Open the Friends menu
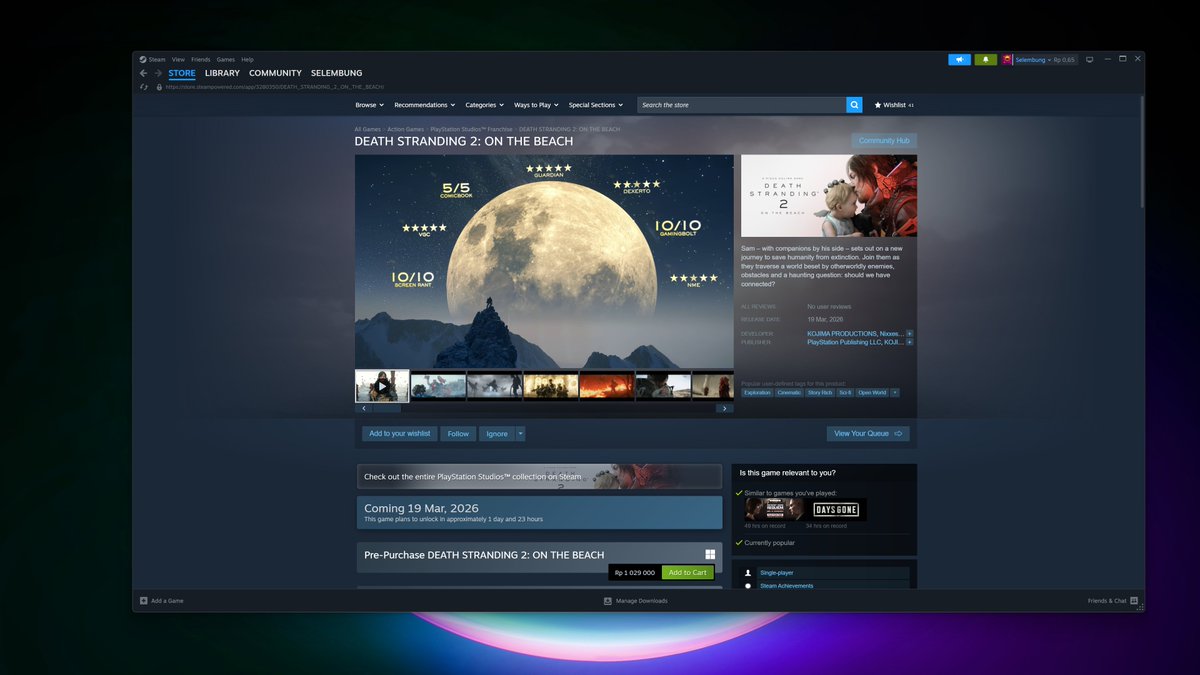 [201, 60]
